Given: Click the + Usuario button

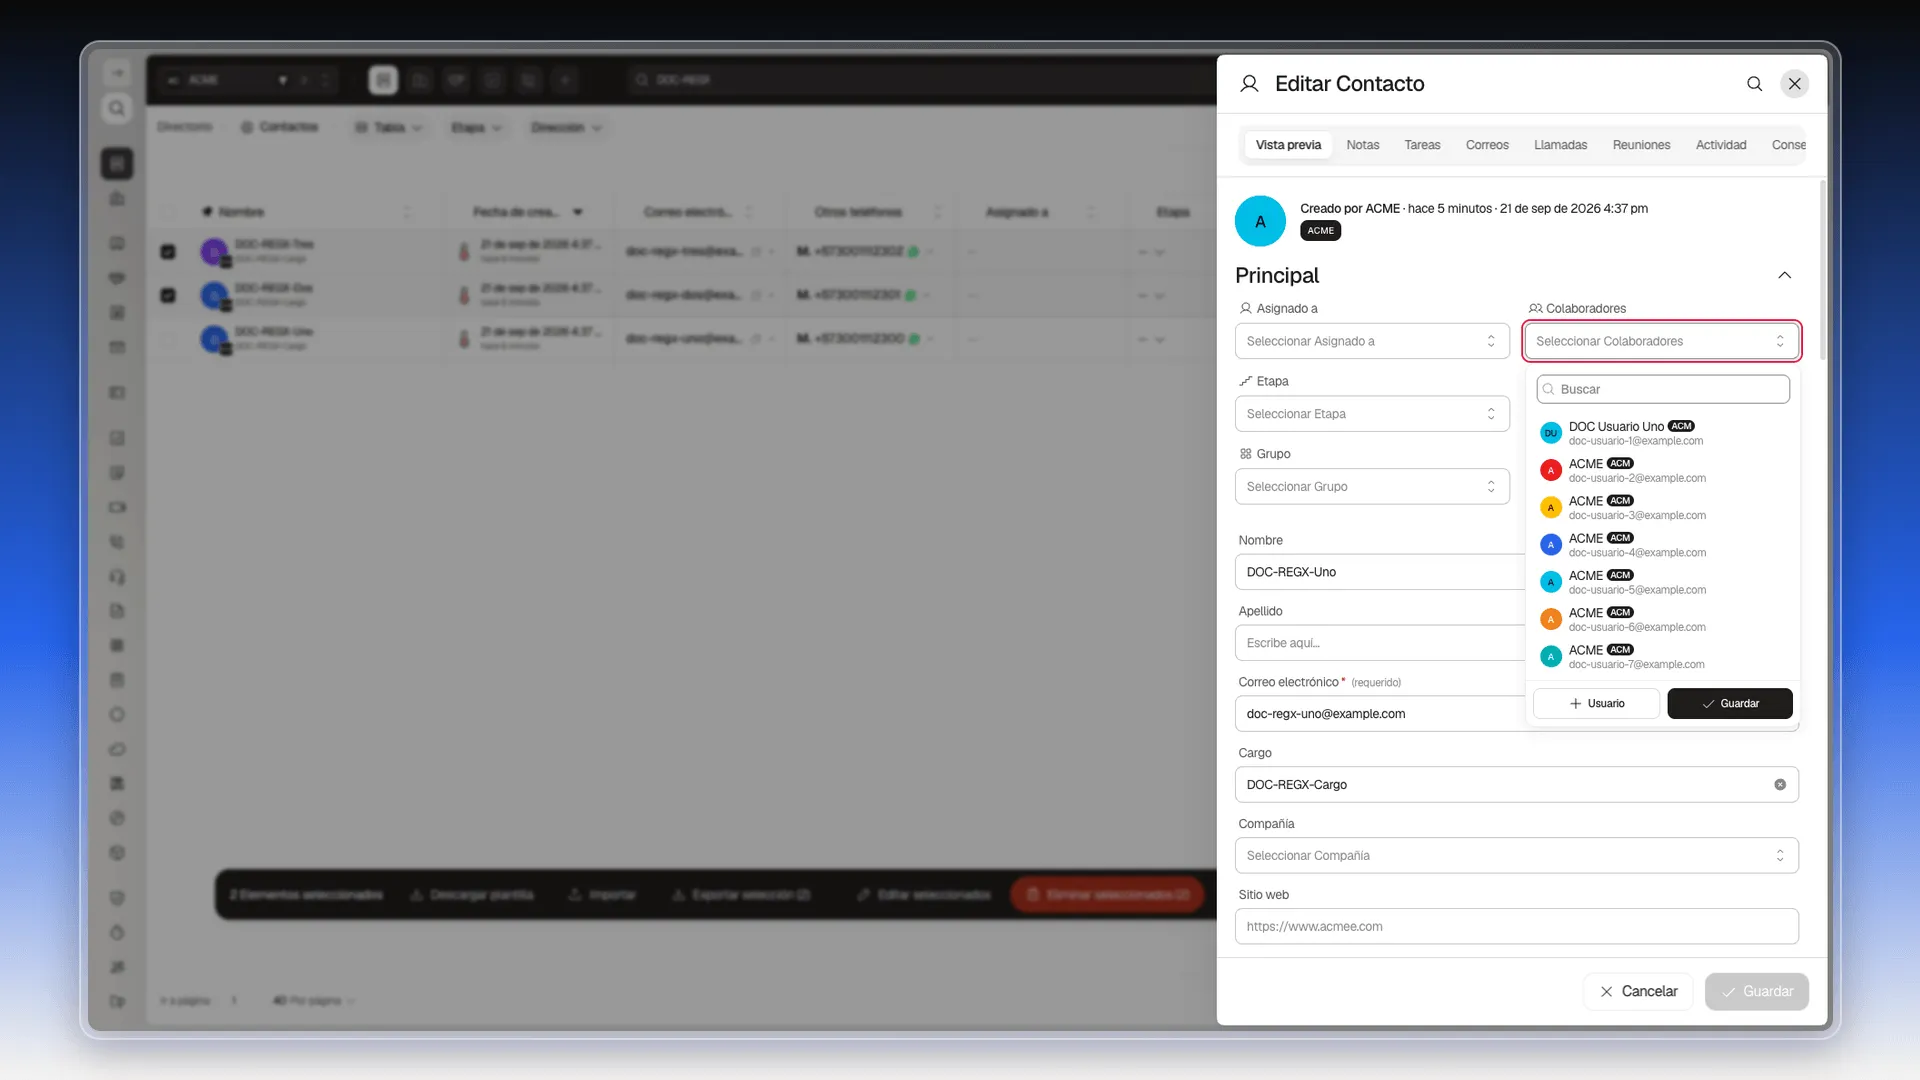Looking at the screenshot, I should pos(1596,704).
